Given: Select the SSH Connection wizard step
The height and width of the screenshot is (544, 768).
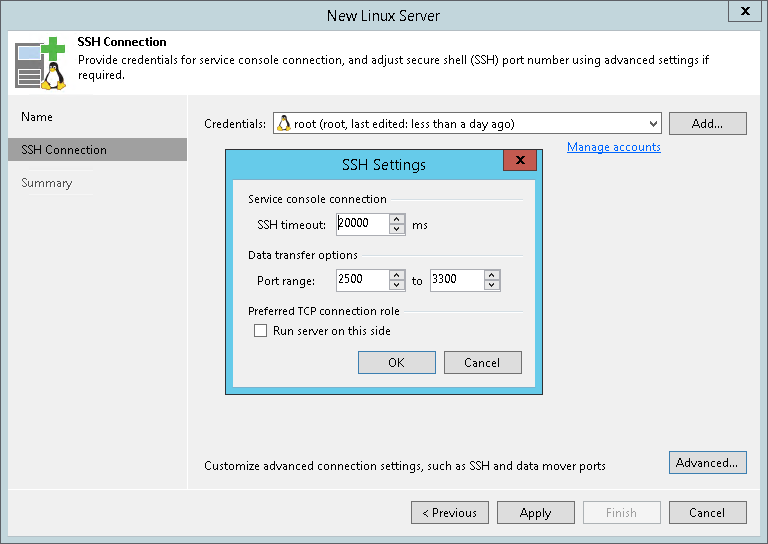Looking at the screenshot, I should coord(97,149).
